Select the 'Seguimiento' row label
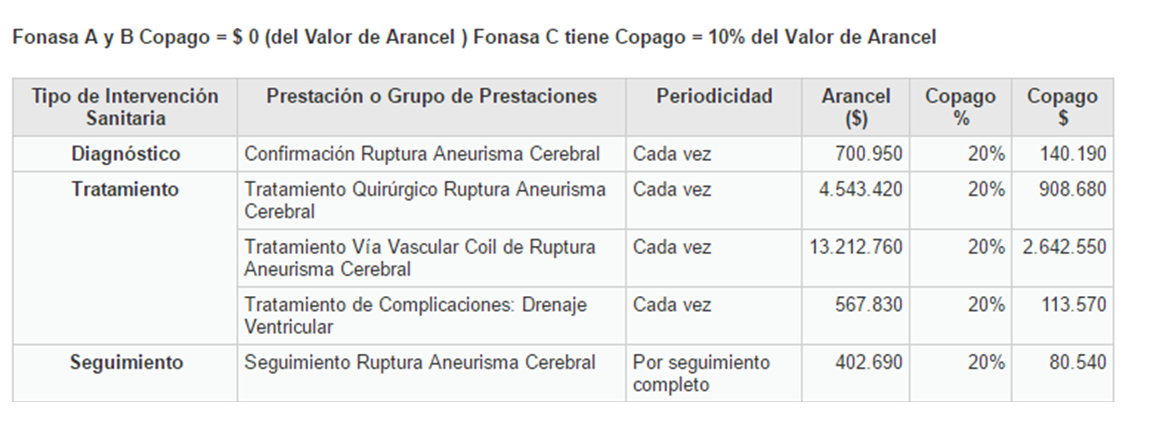This screenshot has width=1155, height=437. [x=125, y=363]
